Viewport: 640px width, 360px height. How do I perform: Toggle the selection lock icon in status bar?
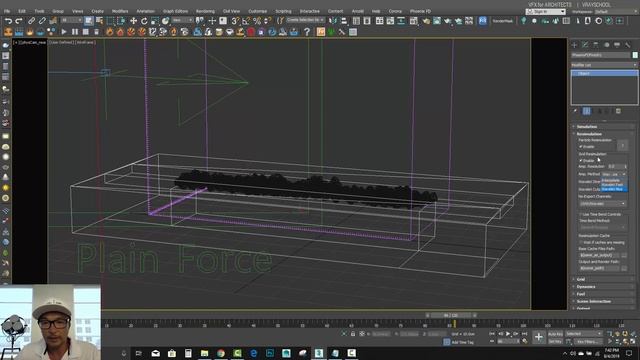[353, 334]
